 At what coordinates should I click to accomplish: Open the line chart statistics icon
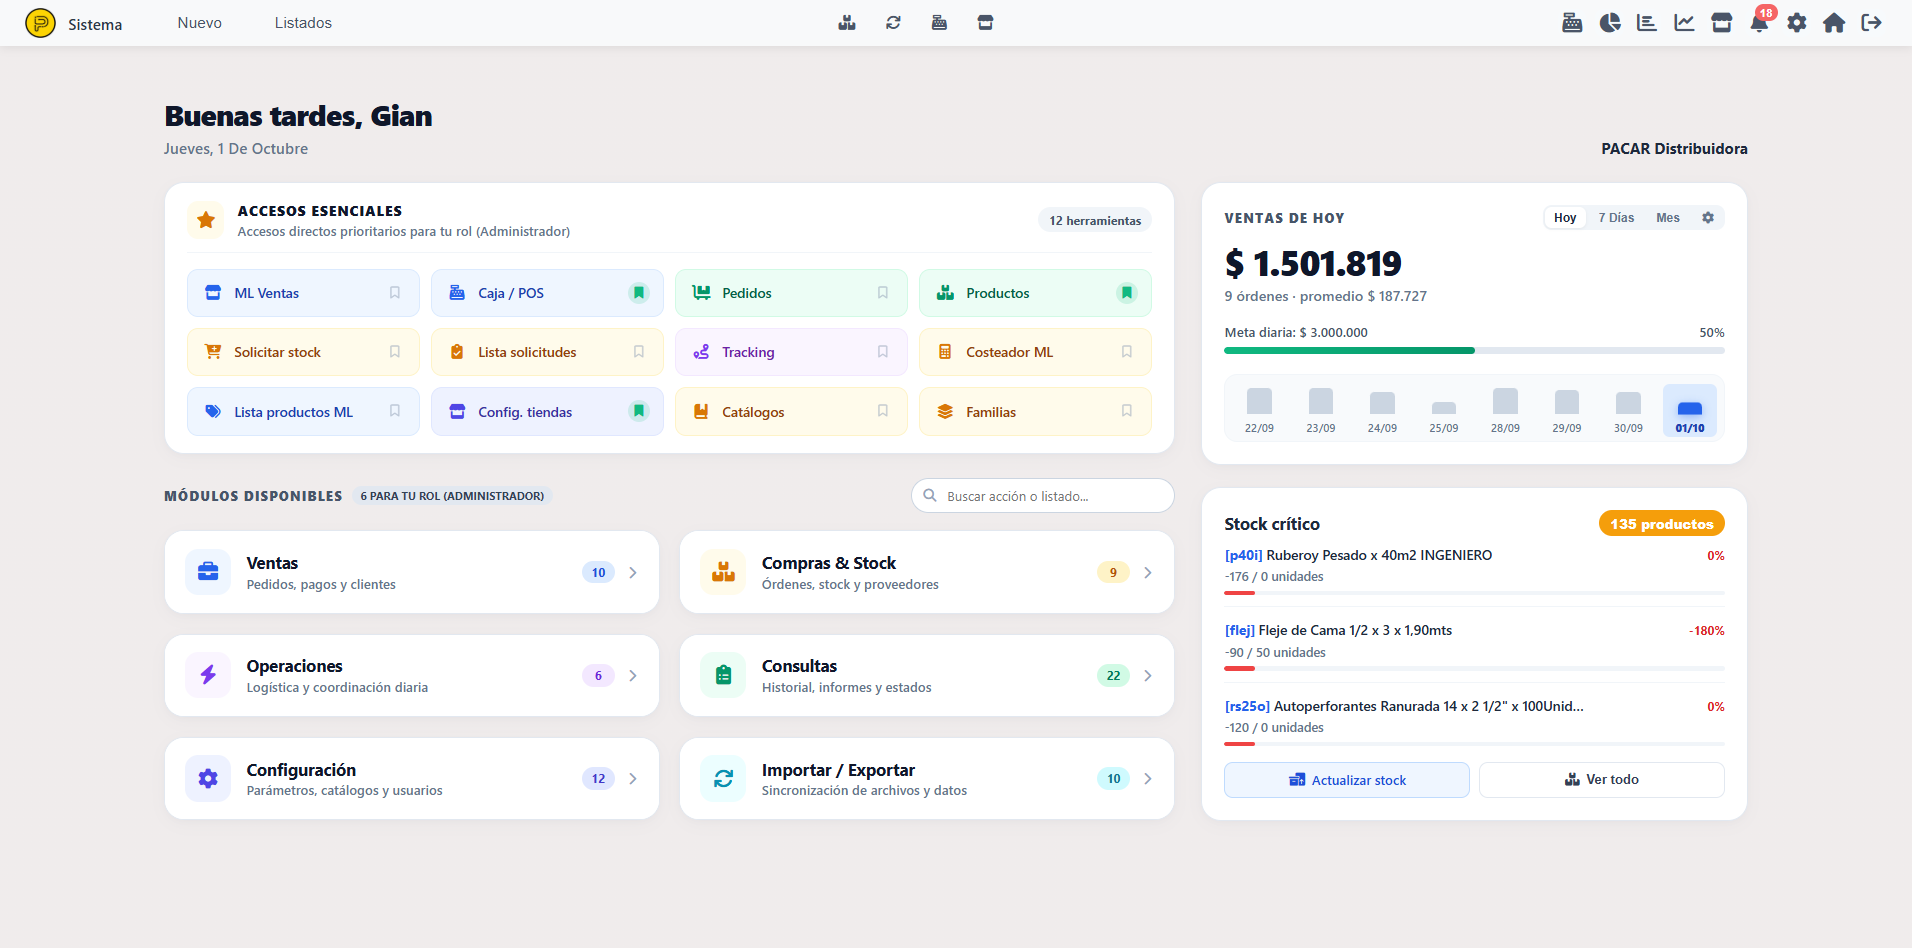[1685, 23]
